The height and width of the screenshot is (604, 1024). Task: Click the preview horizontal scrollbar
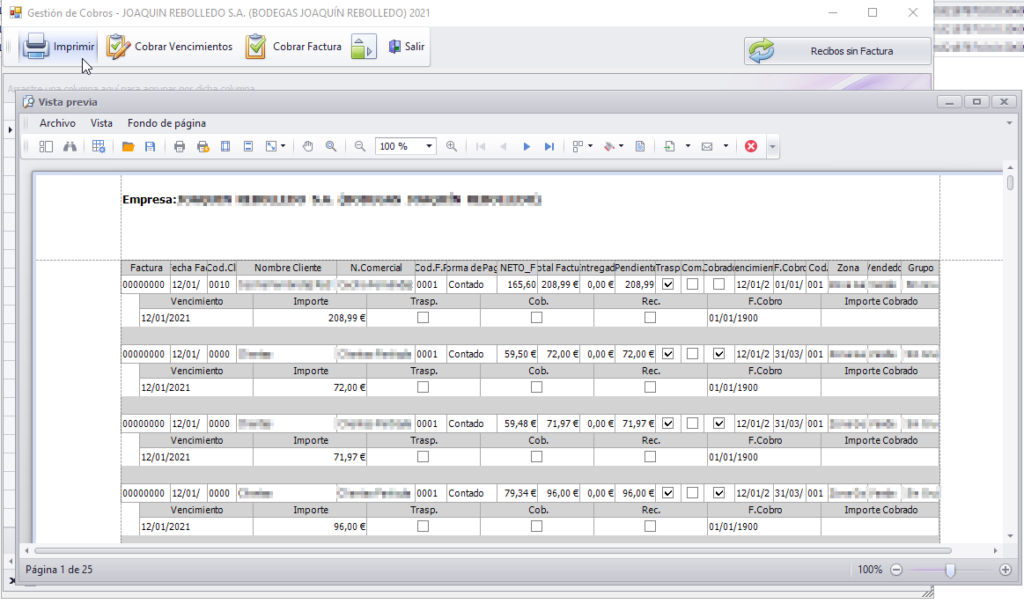492,550
